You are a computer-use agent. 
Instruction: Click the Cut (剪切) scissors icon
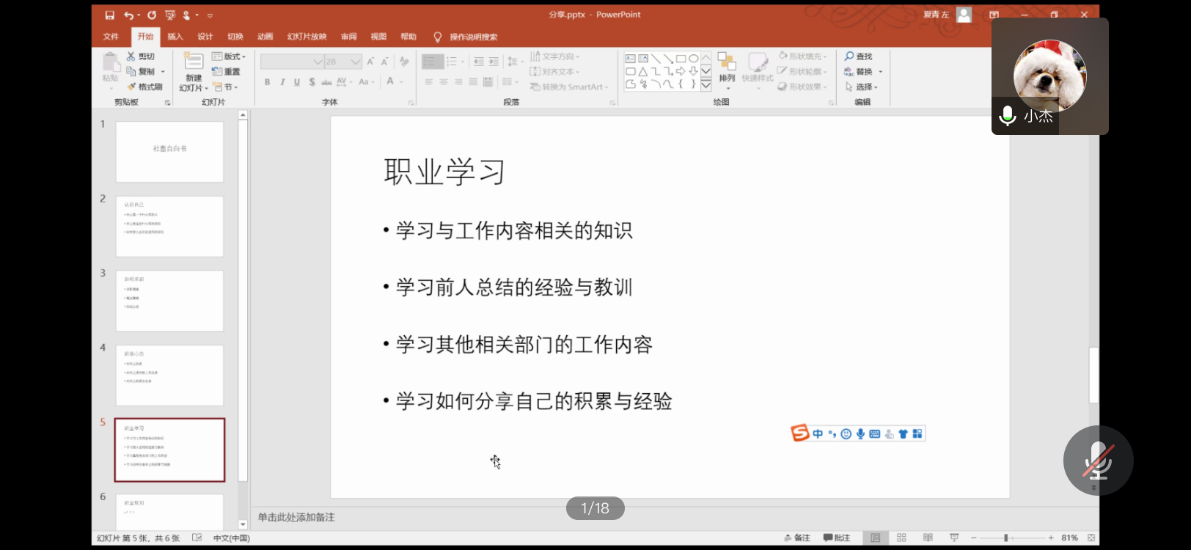point(133,56)
